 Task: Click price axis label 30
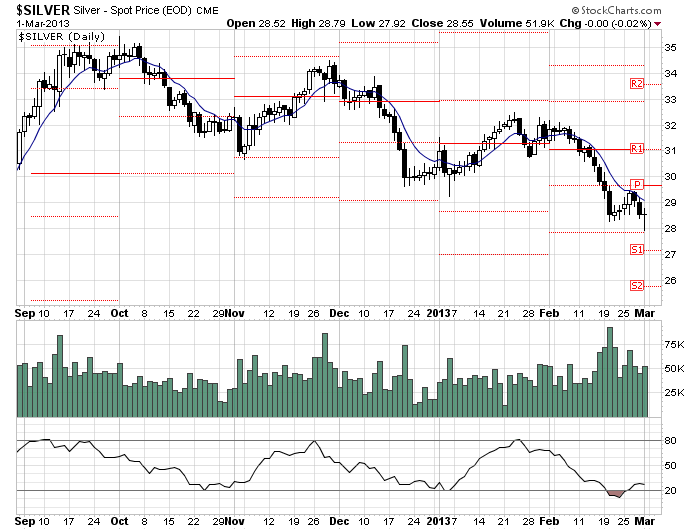pyautogui.click(x=670, y=177)
